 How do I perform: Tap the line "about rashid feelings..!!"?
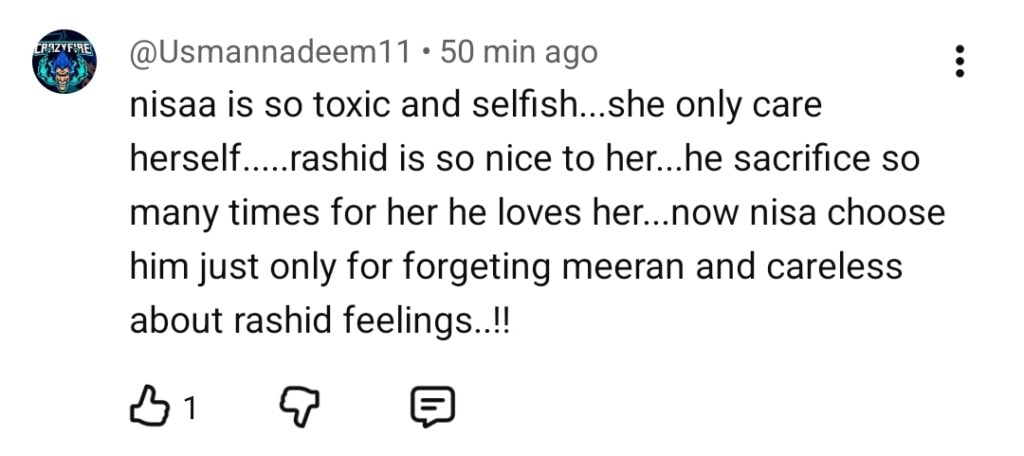tap(319, 322)
